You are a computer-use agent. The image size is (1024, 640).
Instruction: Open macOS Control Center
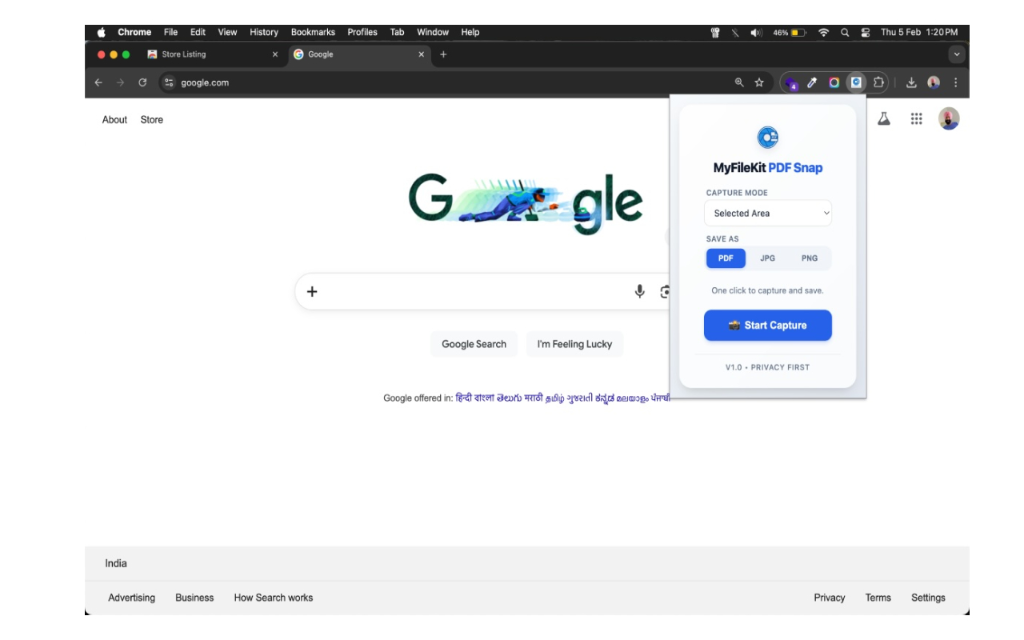coord(865,32)
